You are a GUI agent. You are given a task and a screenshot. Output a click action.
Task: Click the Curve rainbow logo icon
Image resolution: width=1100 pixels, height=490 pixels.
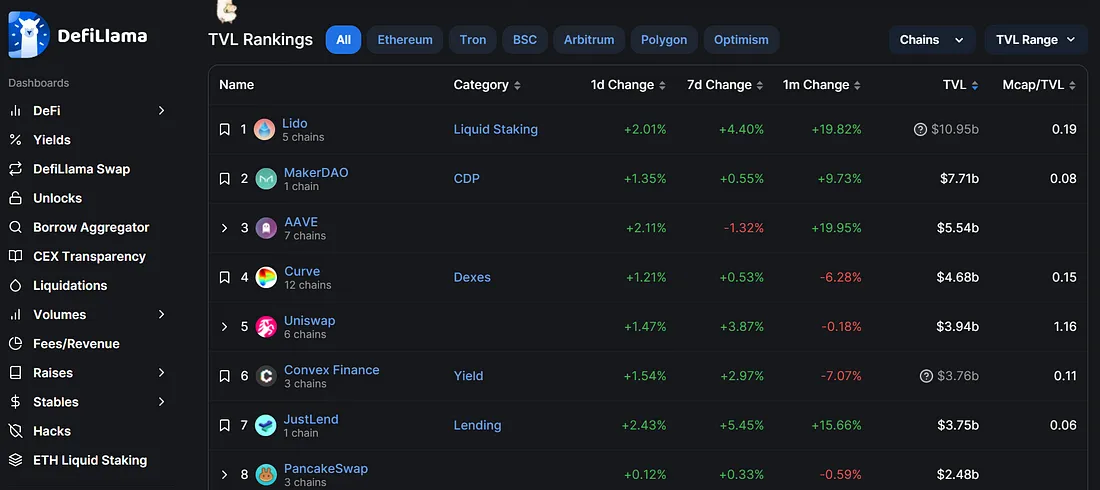click(266, 277)
